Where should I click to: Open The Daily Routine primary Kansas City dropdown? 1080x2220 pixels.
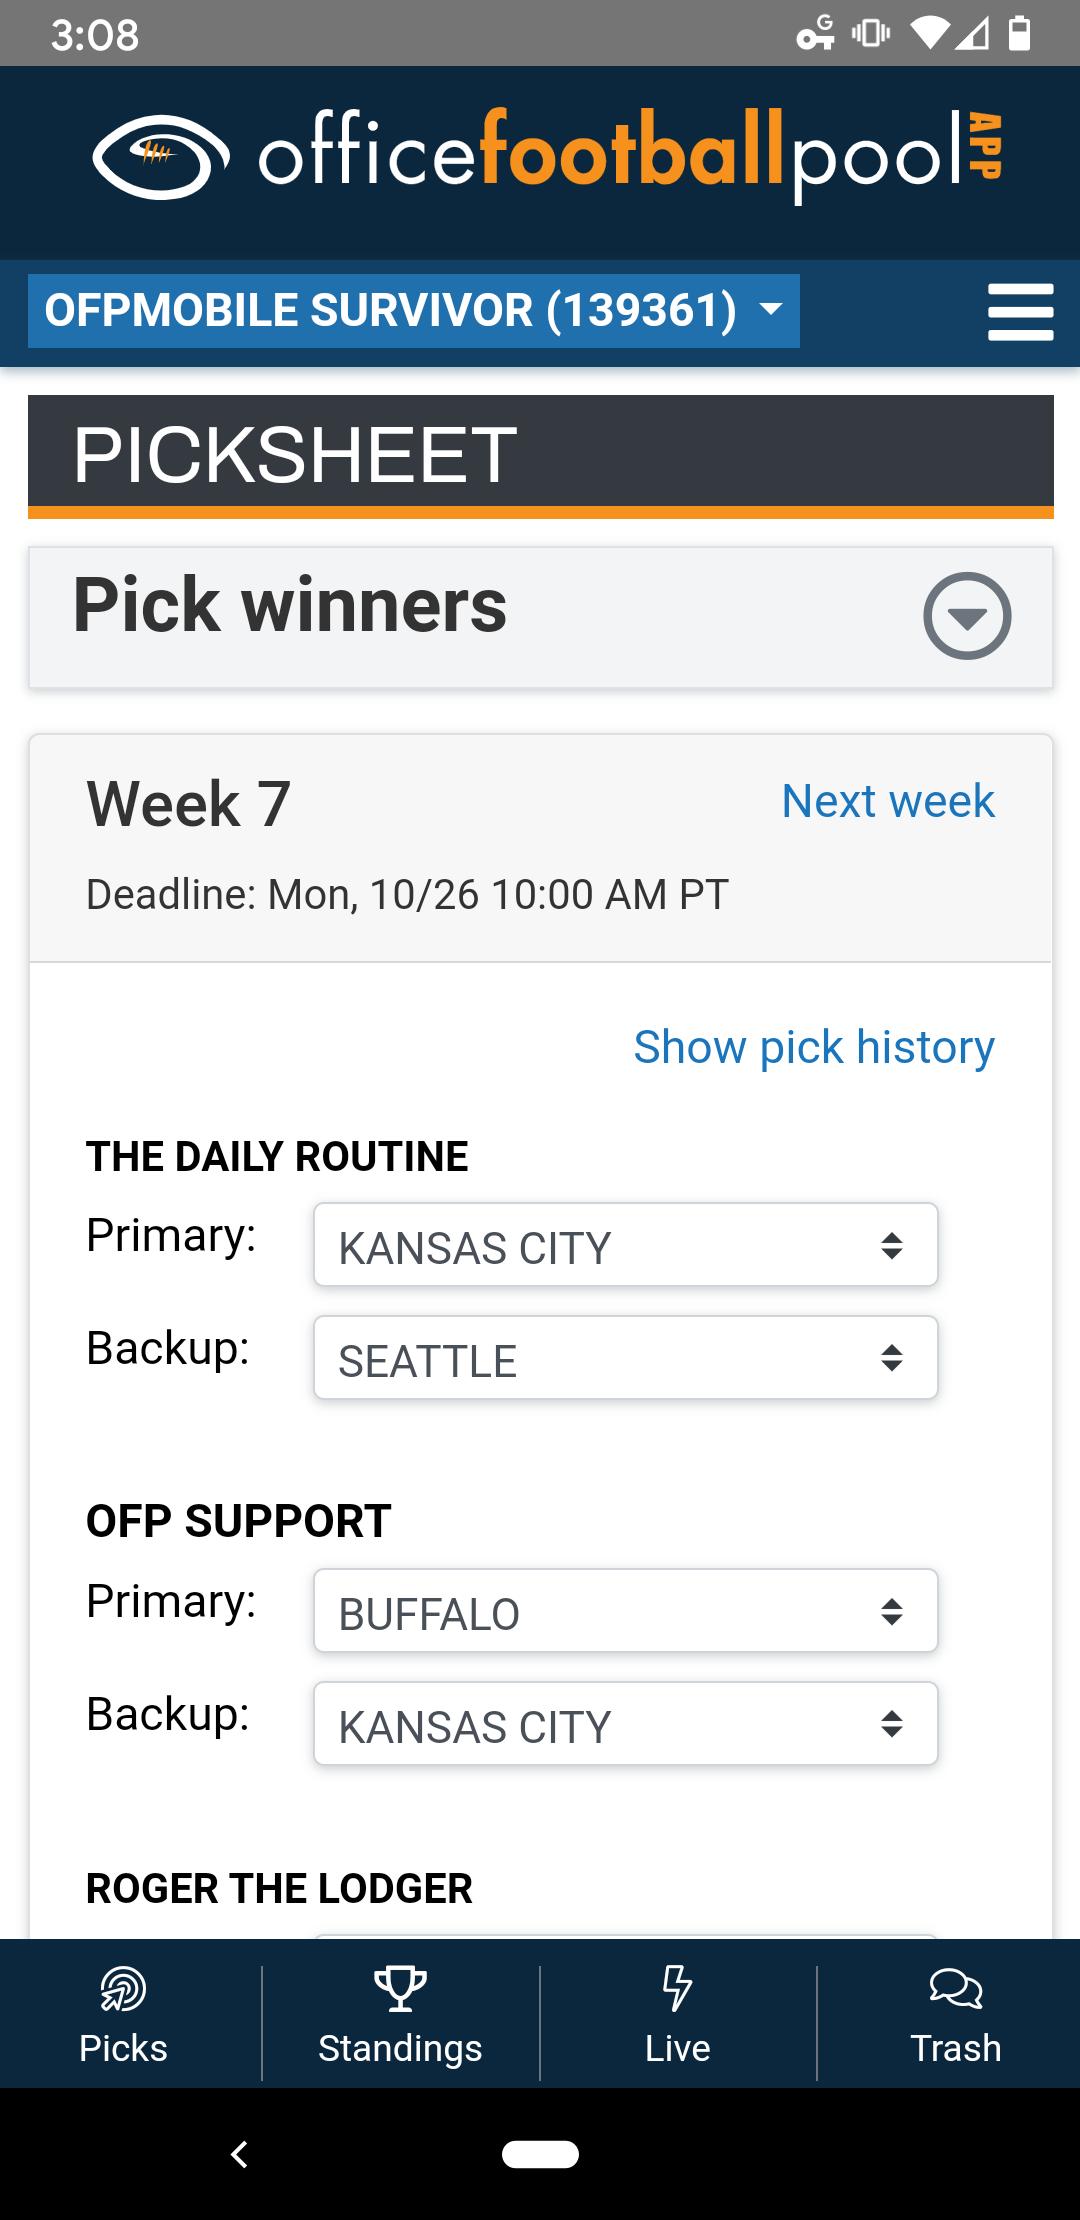click(x=625, y=1245)
